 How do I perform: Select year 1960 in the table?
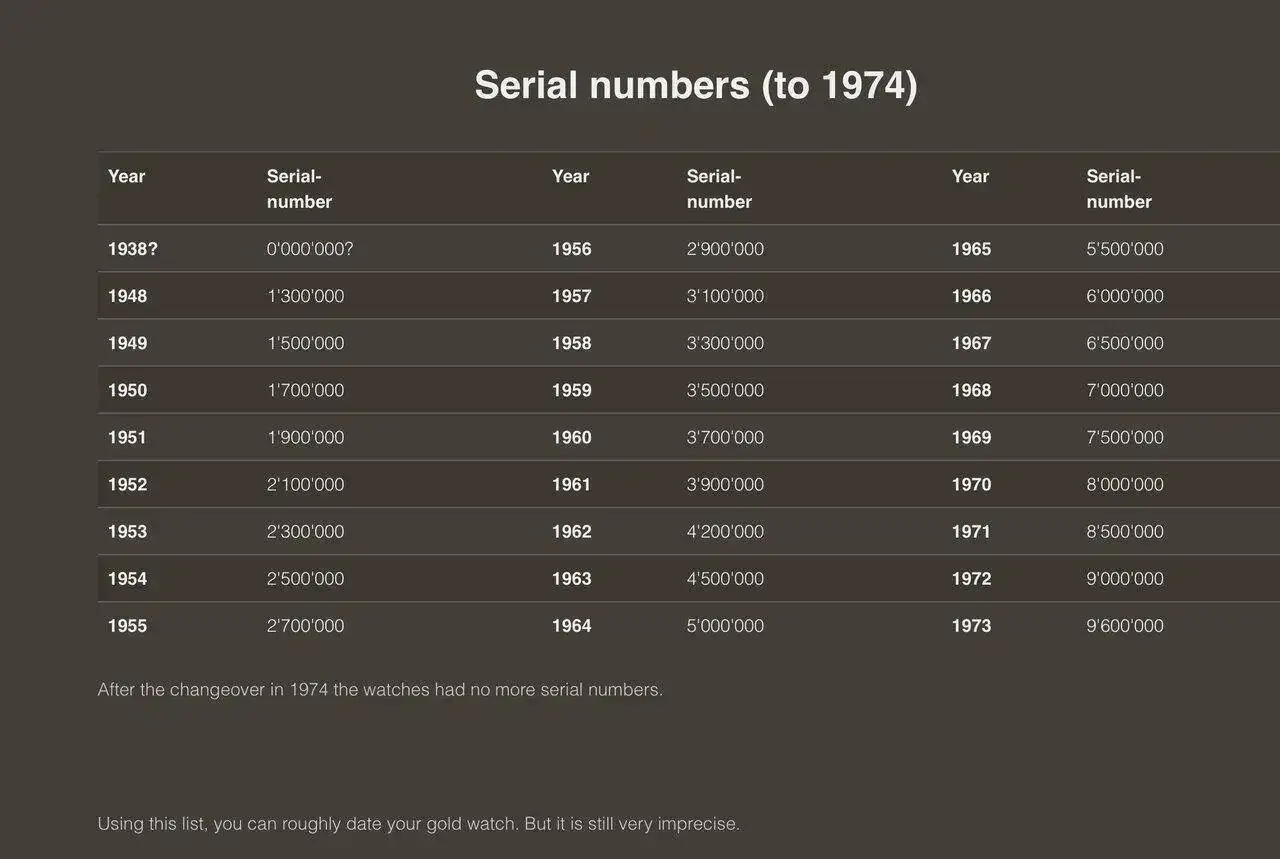pos(572,437)
